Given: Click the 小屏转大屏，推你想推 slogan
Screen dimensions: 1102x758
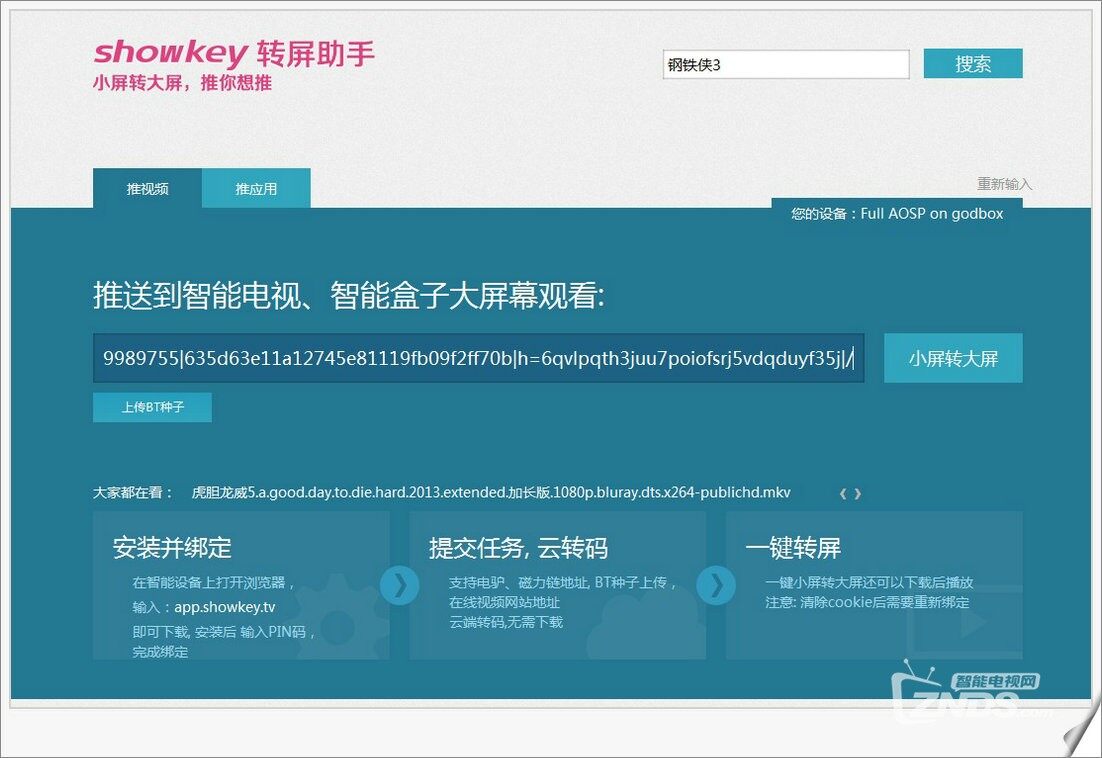Looking at the screenshot, I should (183, 83).
